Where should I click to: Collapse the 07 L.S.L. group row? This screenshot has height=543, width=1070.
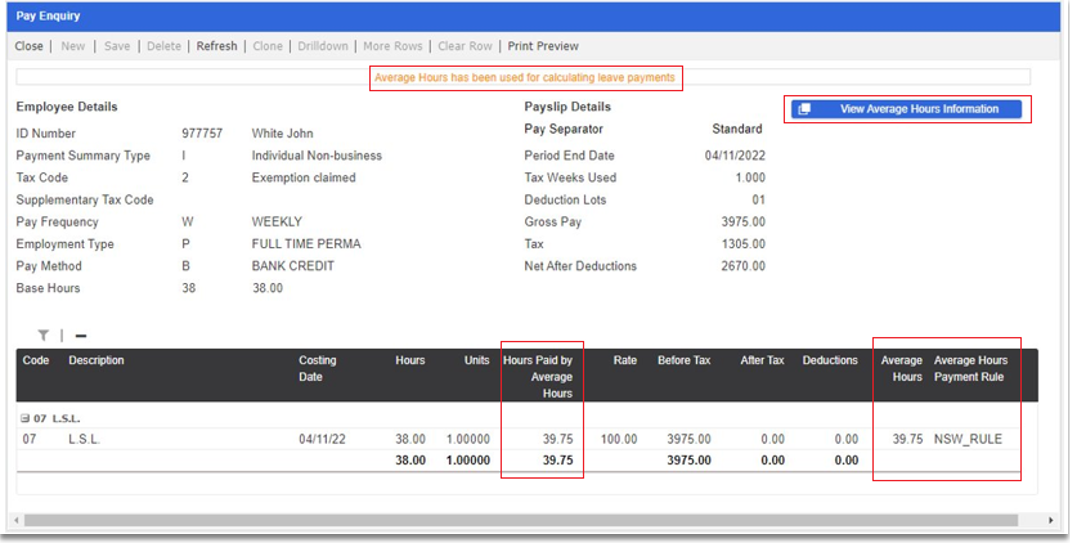click(x=25, y=418)
